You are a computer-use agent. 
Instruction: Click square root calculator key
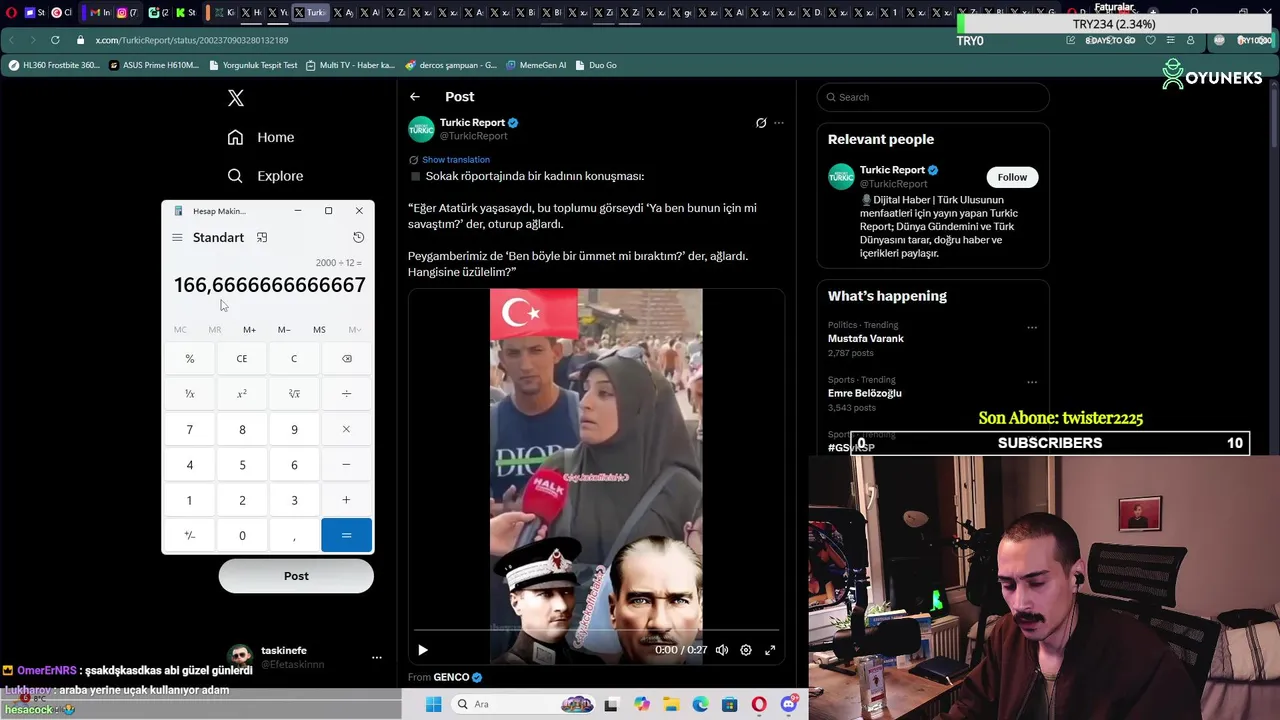[294, 394]
